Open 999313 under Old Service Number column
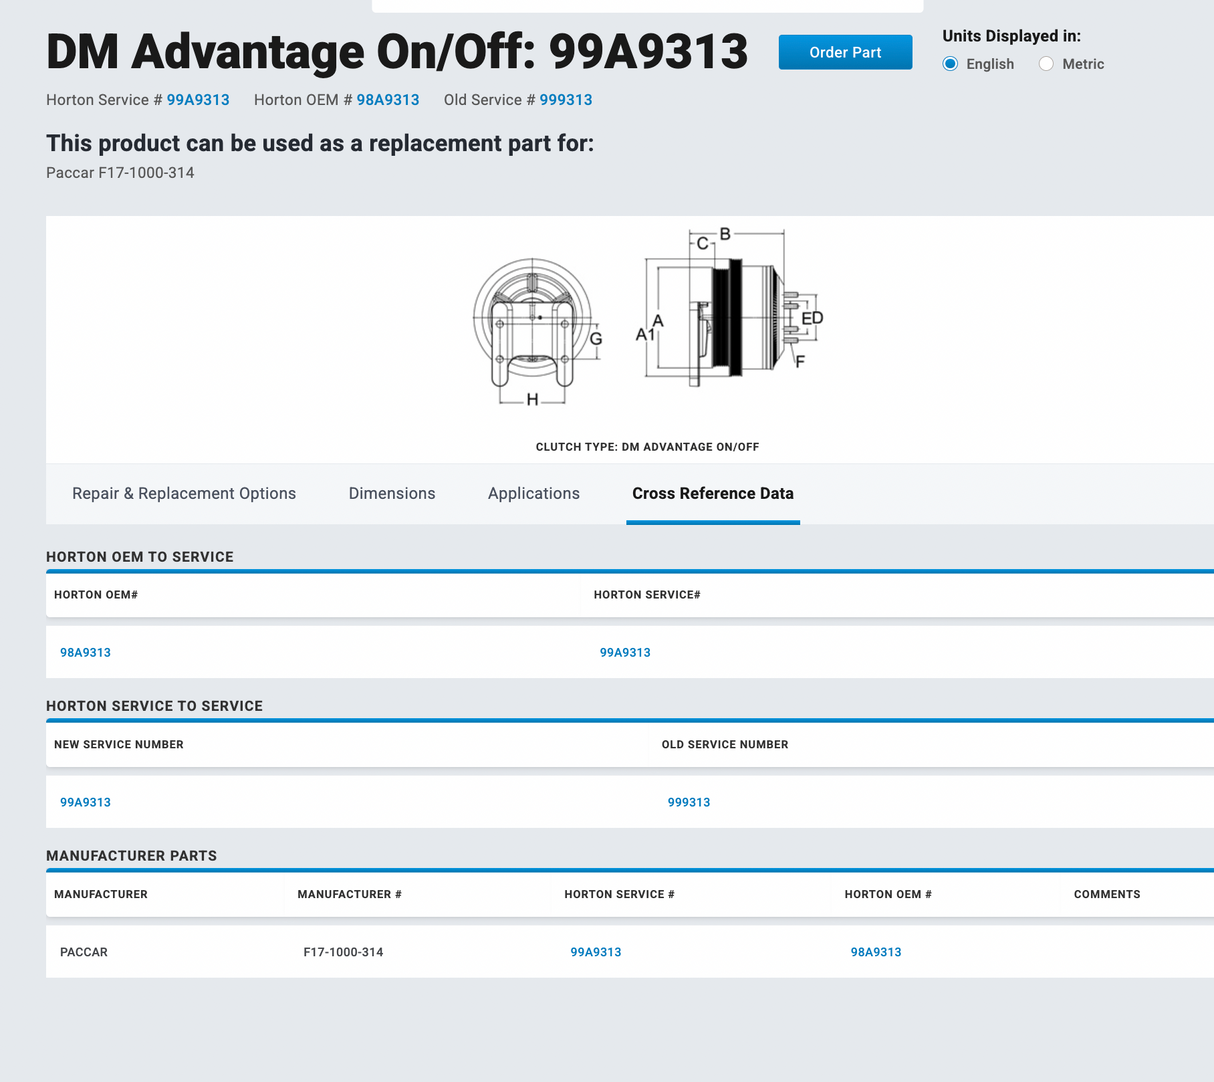1214x1082 pixels. point(689,802)
